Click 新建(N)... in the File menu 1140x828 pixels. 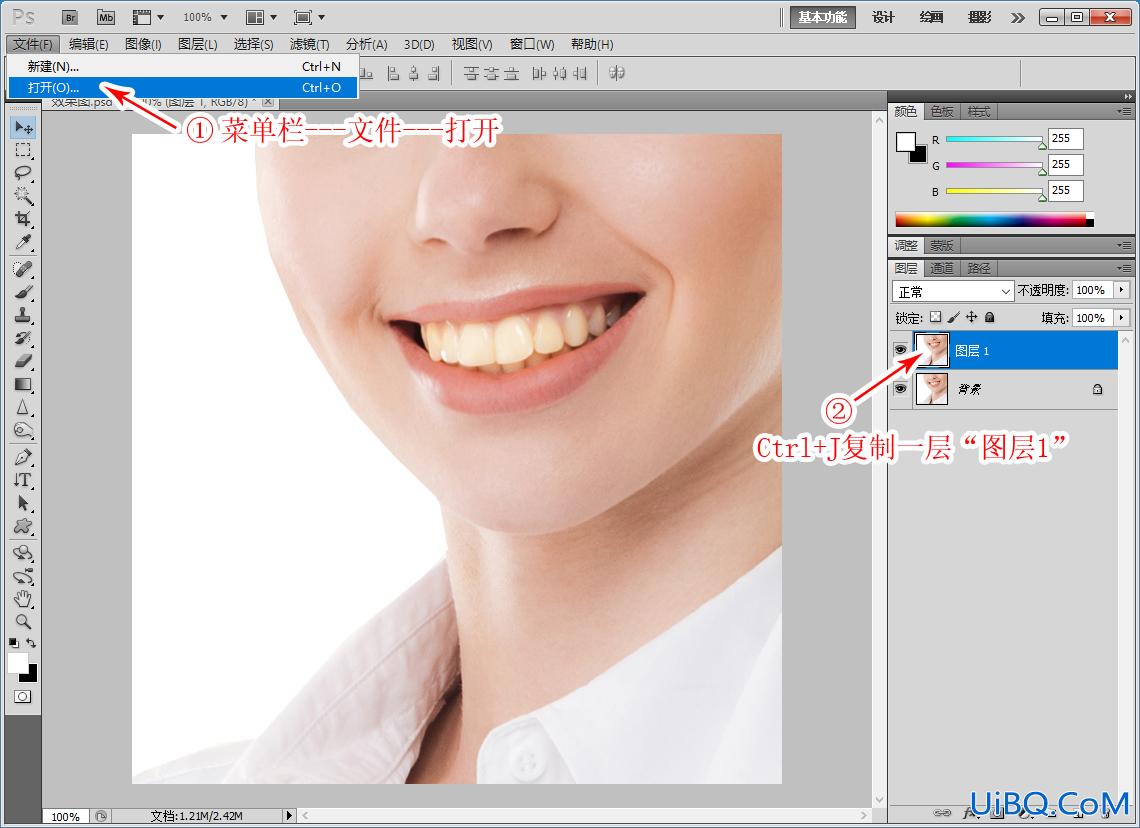(183, 66)
